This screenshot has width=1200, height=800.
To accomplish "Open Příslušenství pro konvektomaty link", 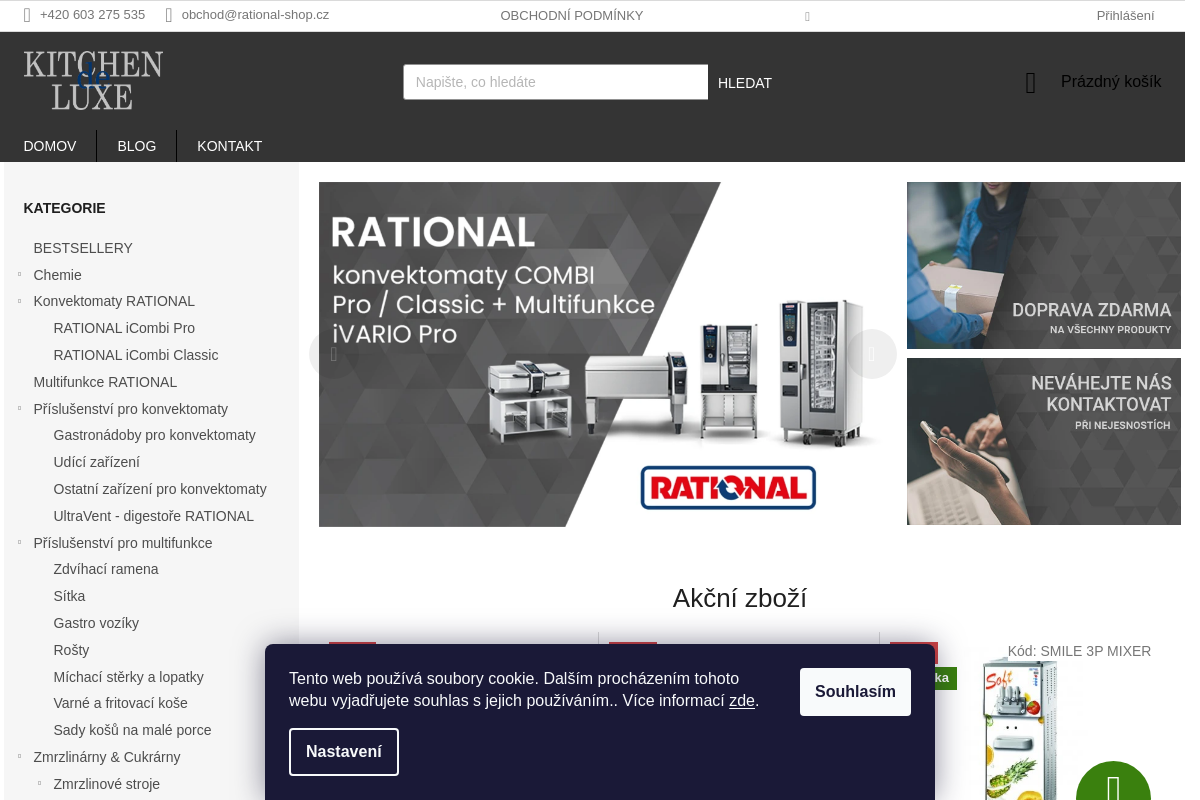I will [x=131, y=409].
